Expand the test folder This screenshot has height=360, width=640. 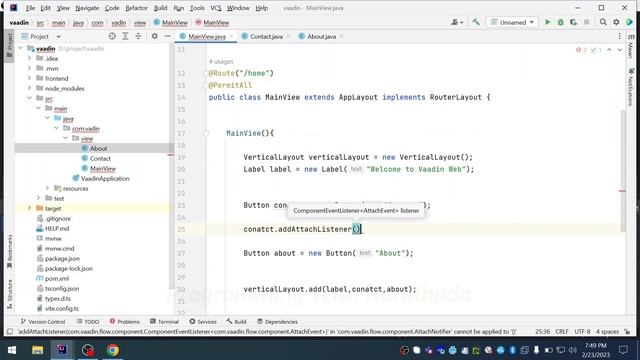(x=38, y=198)
